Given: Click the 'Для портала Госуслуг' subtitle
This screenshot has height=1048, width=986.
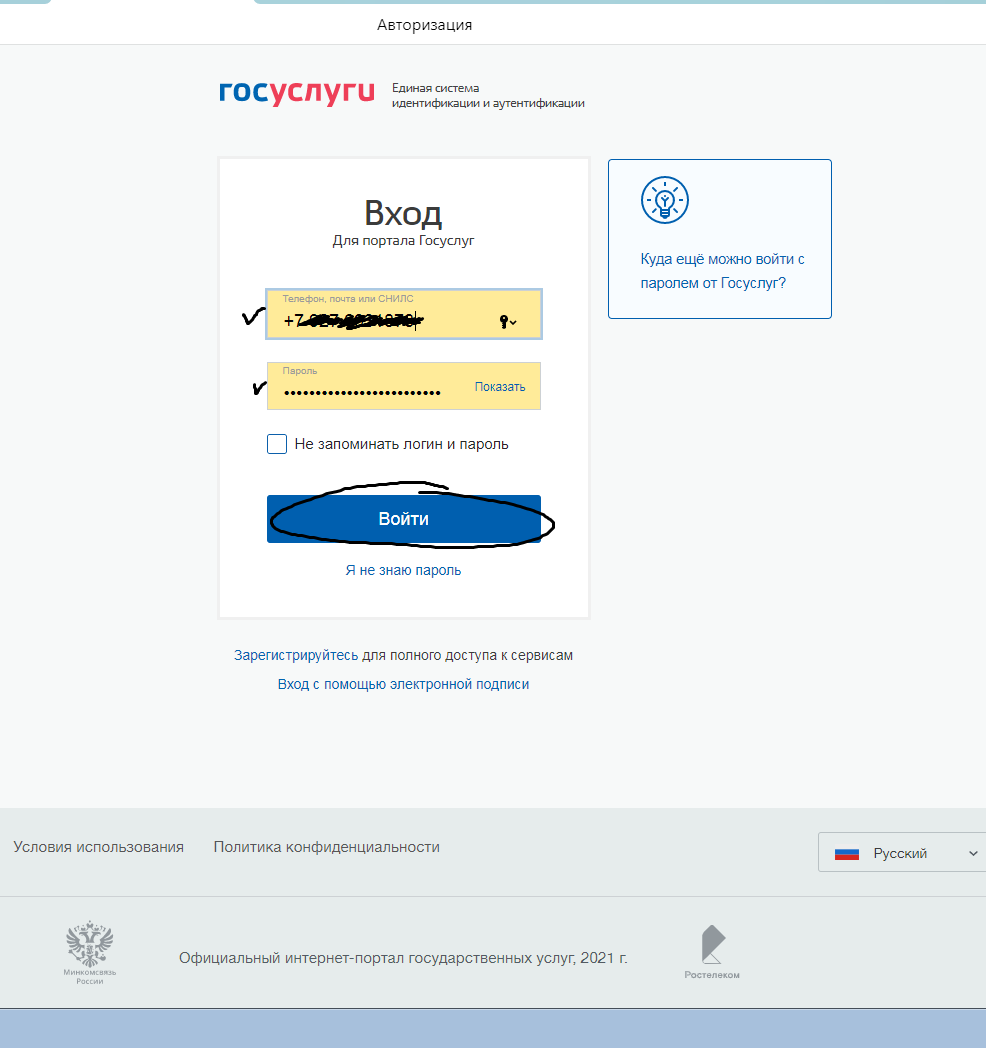Looking at the screenshot, I should tap(403, 241).
